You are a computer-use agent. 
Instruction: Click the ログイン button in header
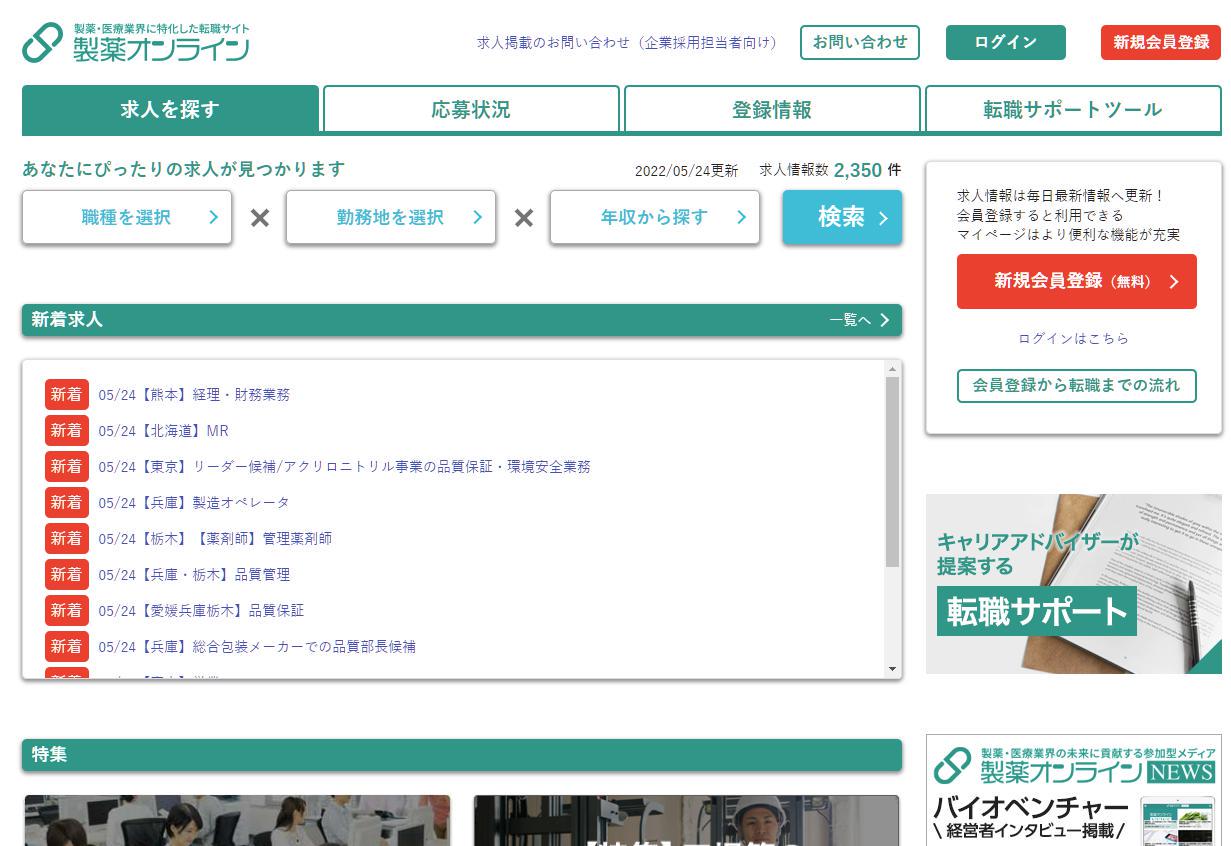click(1005, 43)
